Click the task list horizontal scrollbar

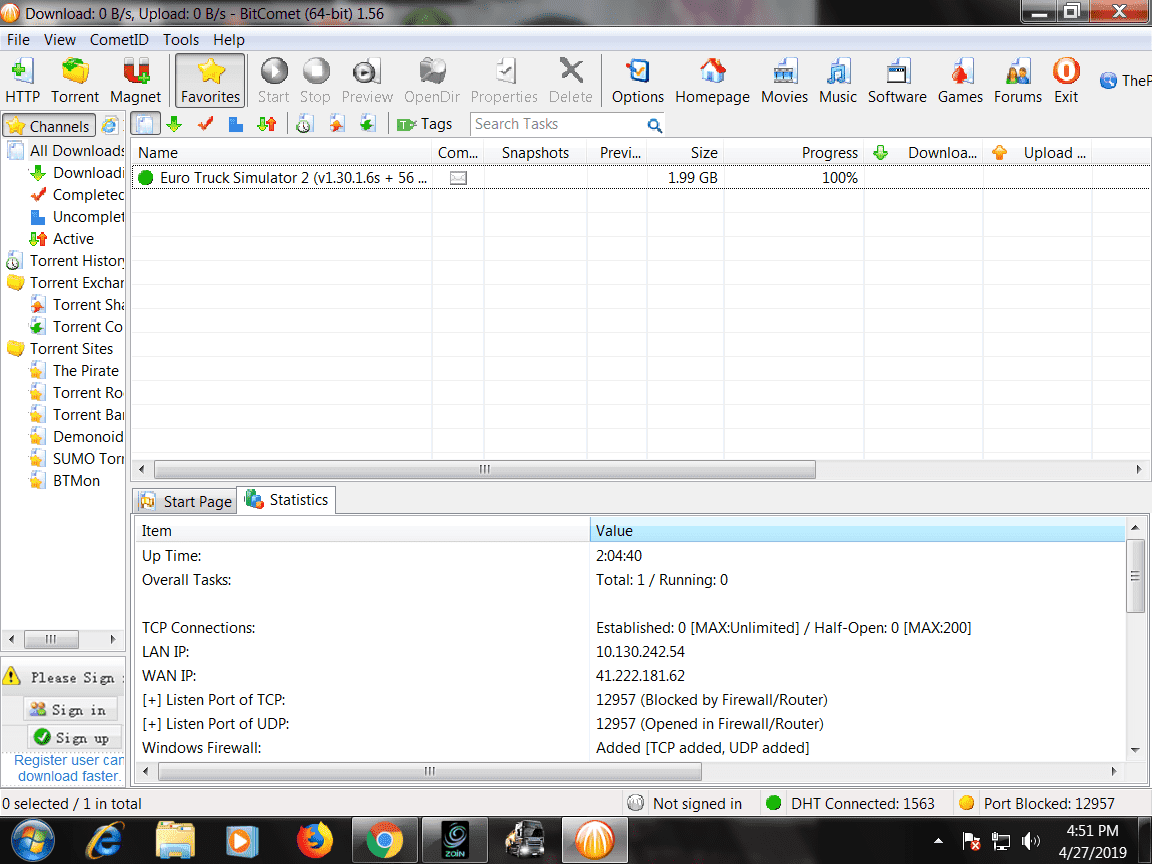[485, 469]
